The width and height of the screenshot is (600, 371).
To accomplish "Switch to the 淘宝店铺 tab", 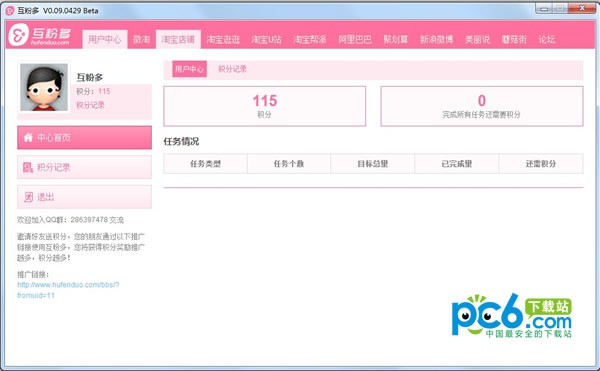I will tap(178, 39).
